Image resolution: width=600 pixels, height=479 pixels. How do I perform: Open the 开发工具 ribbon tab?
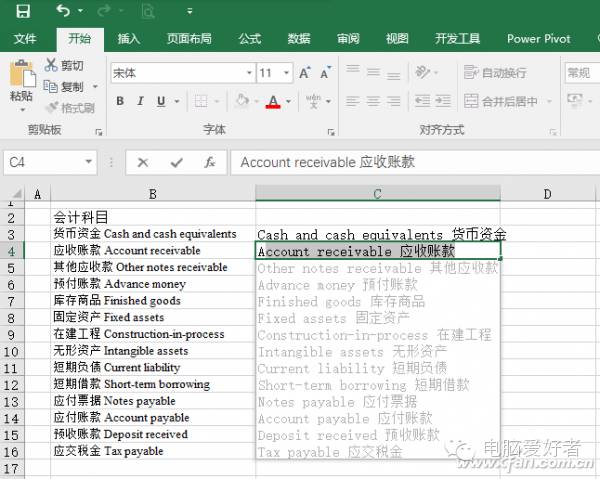pos(457,39)
